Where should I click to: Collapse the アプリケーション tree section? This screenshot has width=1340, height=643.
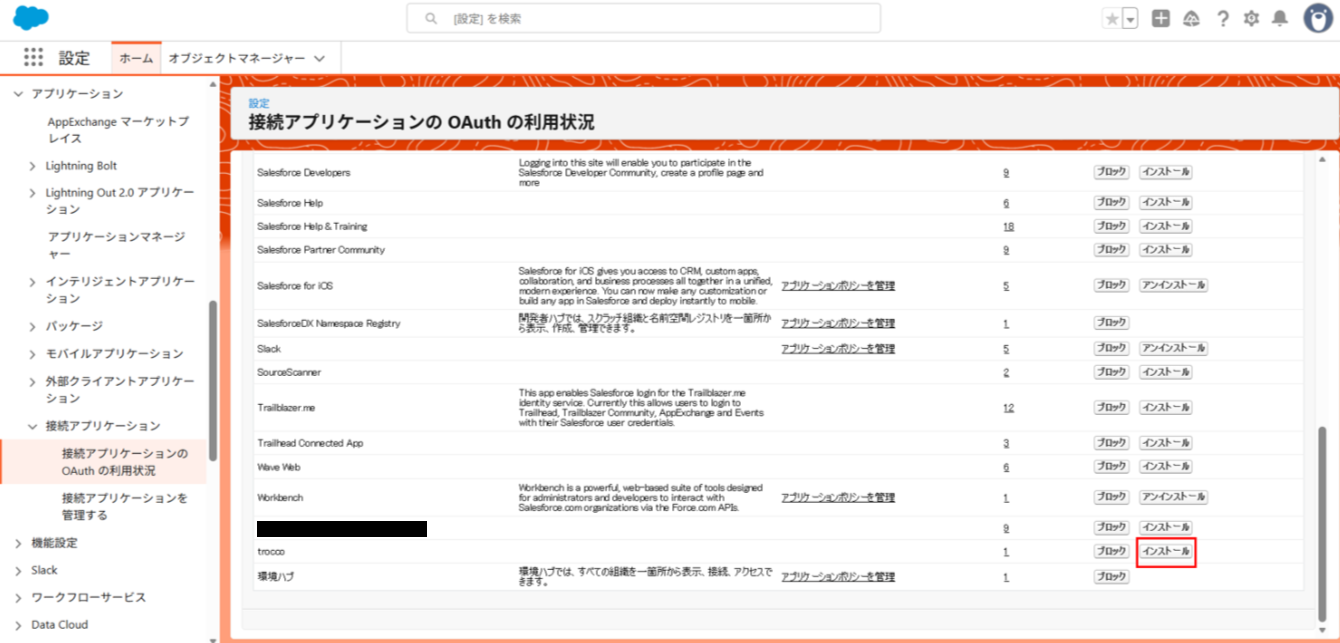[x=17, y=93]
